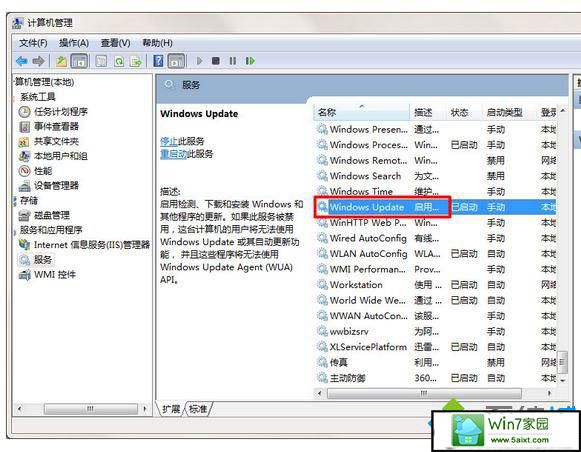Select Internet 信息服务(IIS)管理器 node
Viewport: 581px width, 452px height.
(x=84, y=245)
